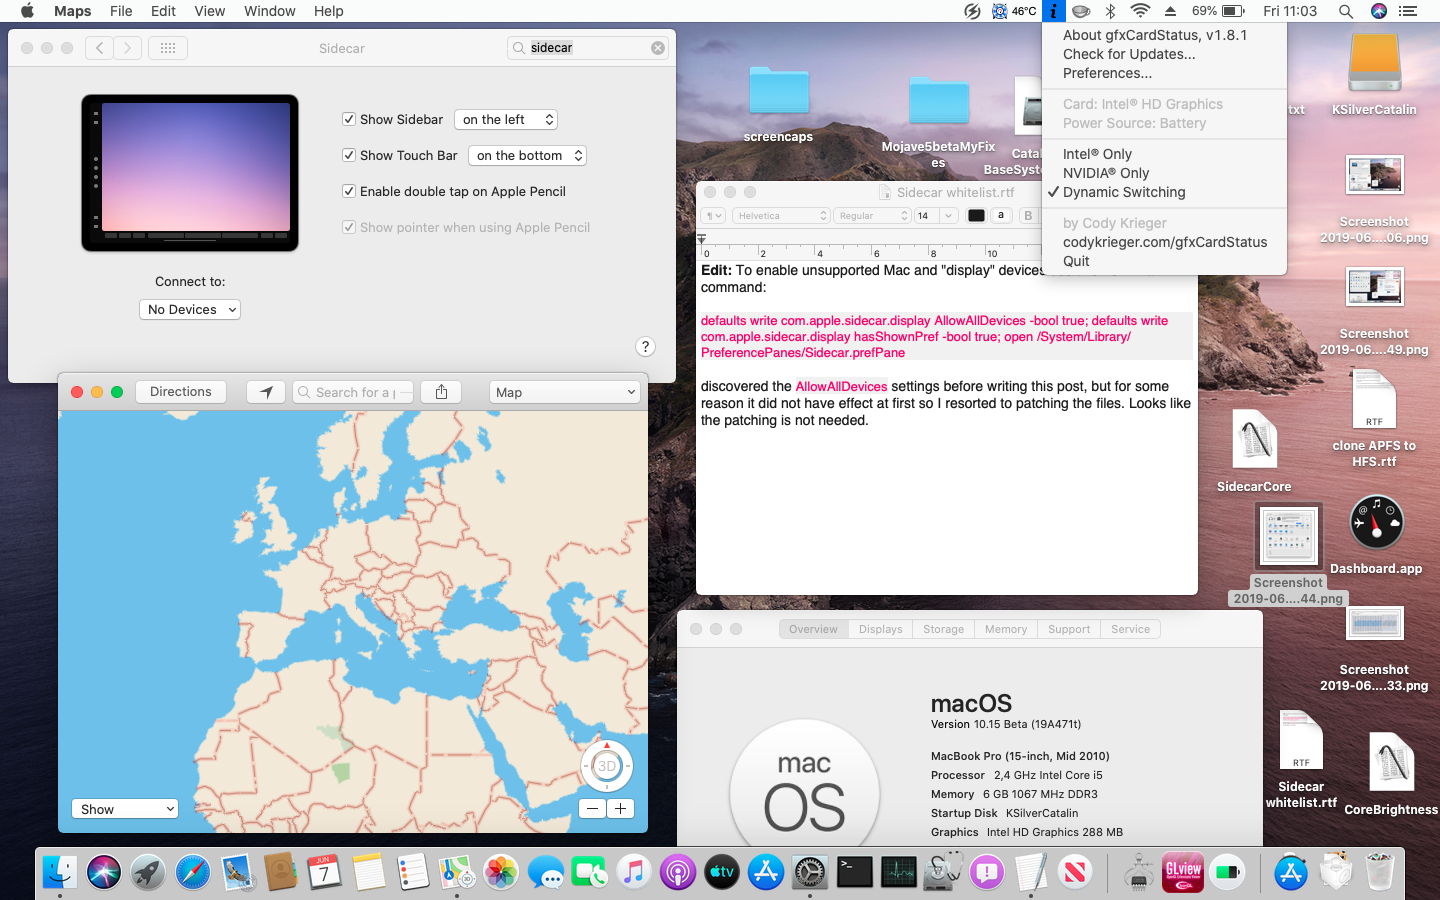Open the Show dropdown in Maps
Image resolution: width=1440 pixels, height=900 pixels.
point(125,809)
